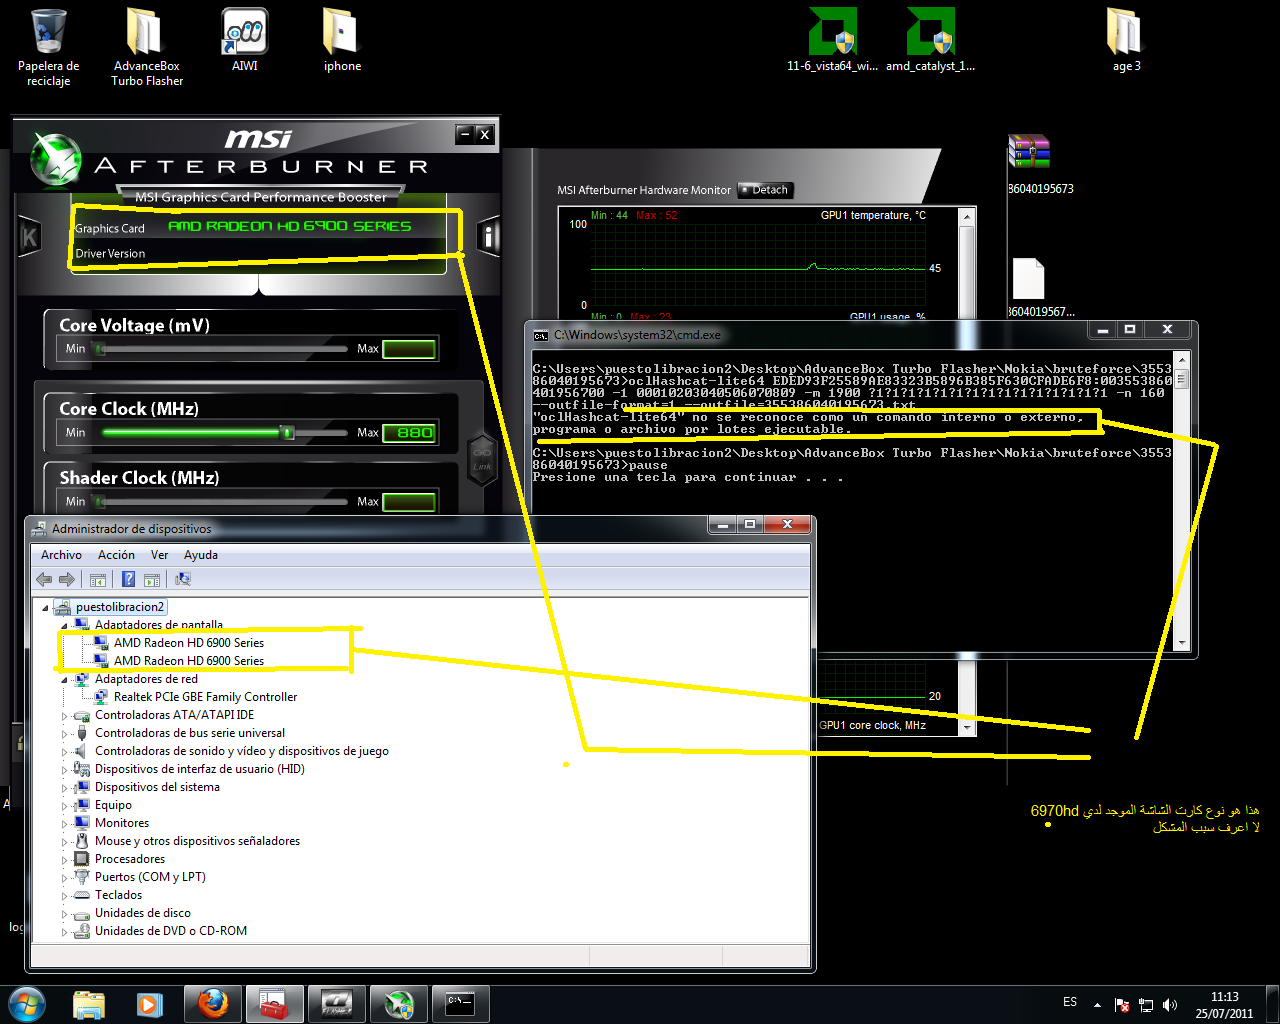Click the show/hide action pane toolbar icon

152,579
